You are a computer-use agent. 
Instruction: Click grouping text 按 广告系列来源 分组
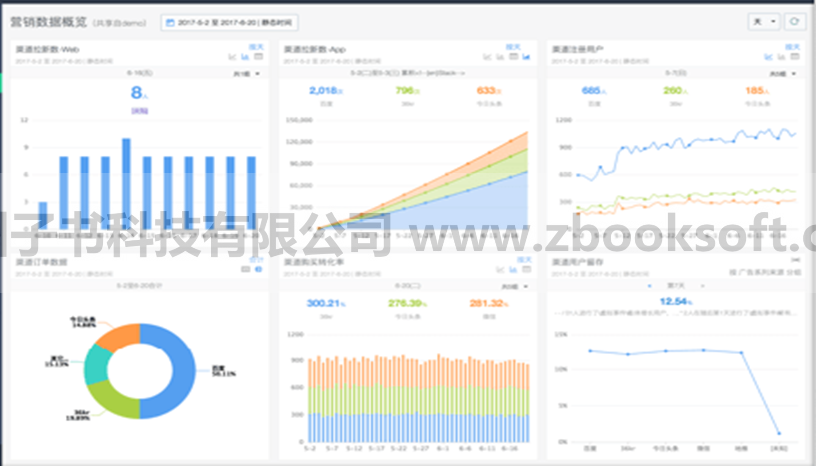tap(765, 272)
